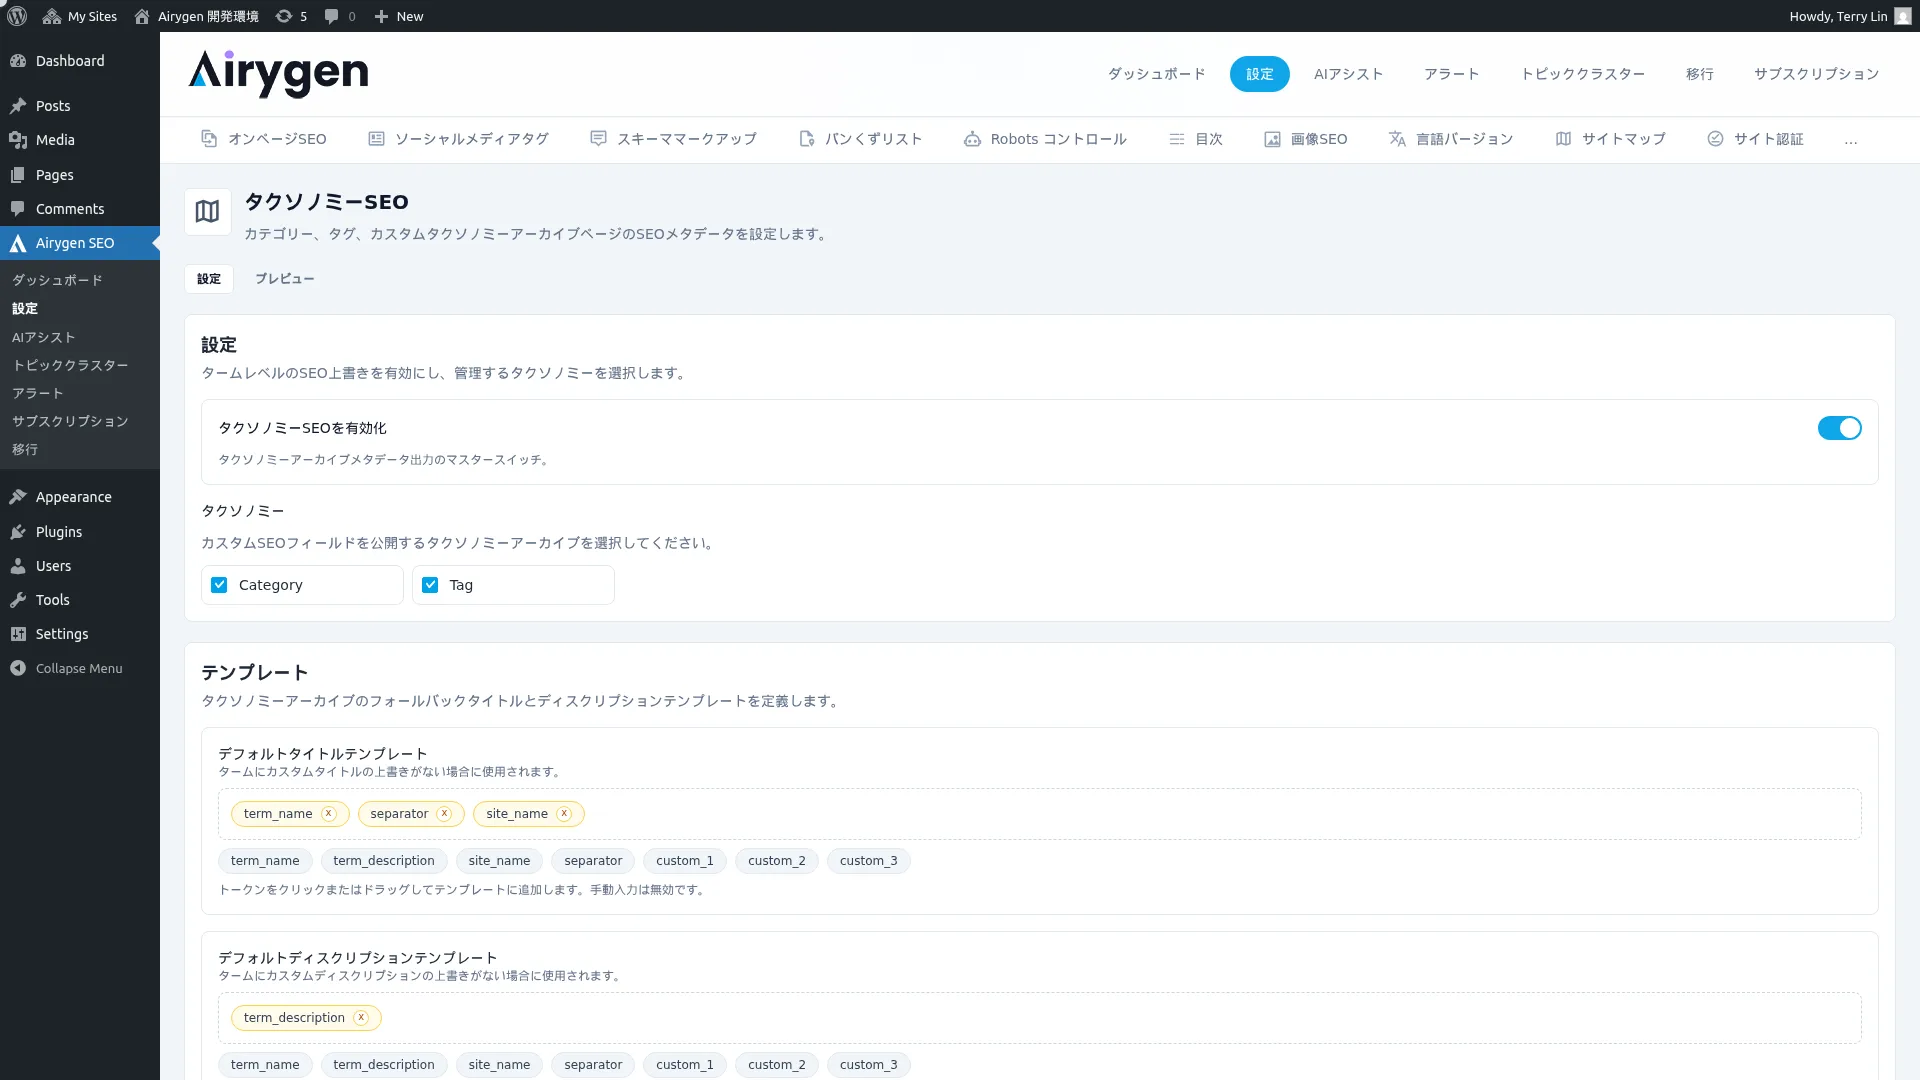The image size is (1920, 1080).
Task: Select the blue 設定 pill in top navigation
Action: pos(1259,74)
